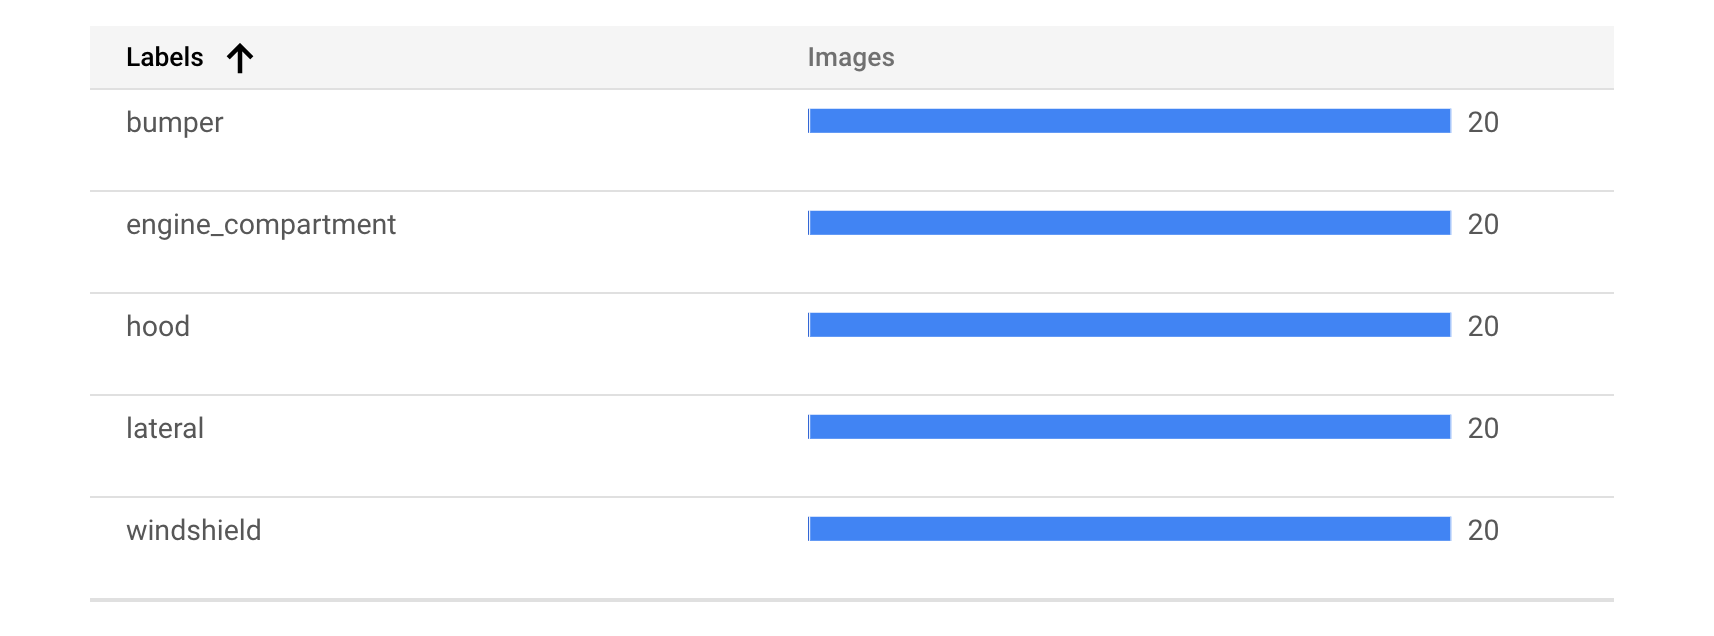Click the blue bar for bumper
1714x636 pixels.
[x=1129, y=122]
